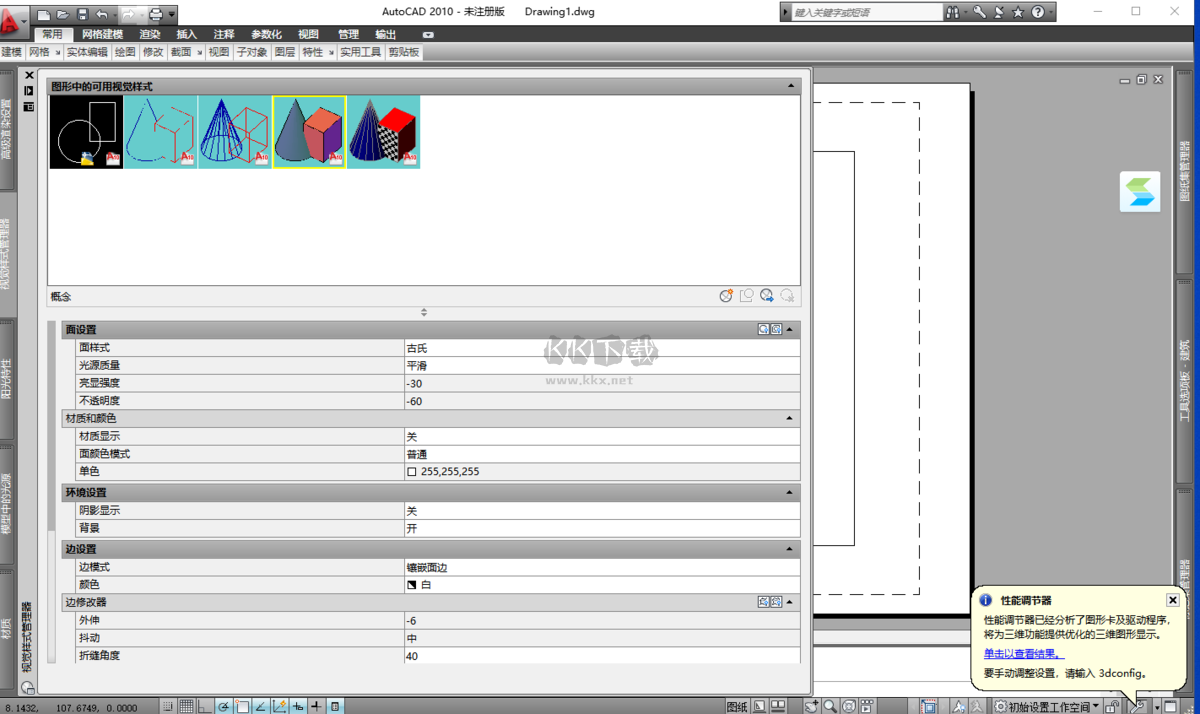Collapse the 面设置 section

787,329
